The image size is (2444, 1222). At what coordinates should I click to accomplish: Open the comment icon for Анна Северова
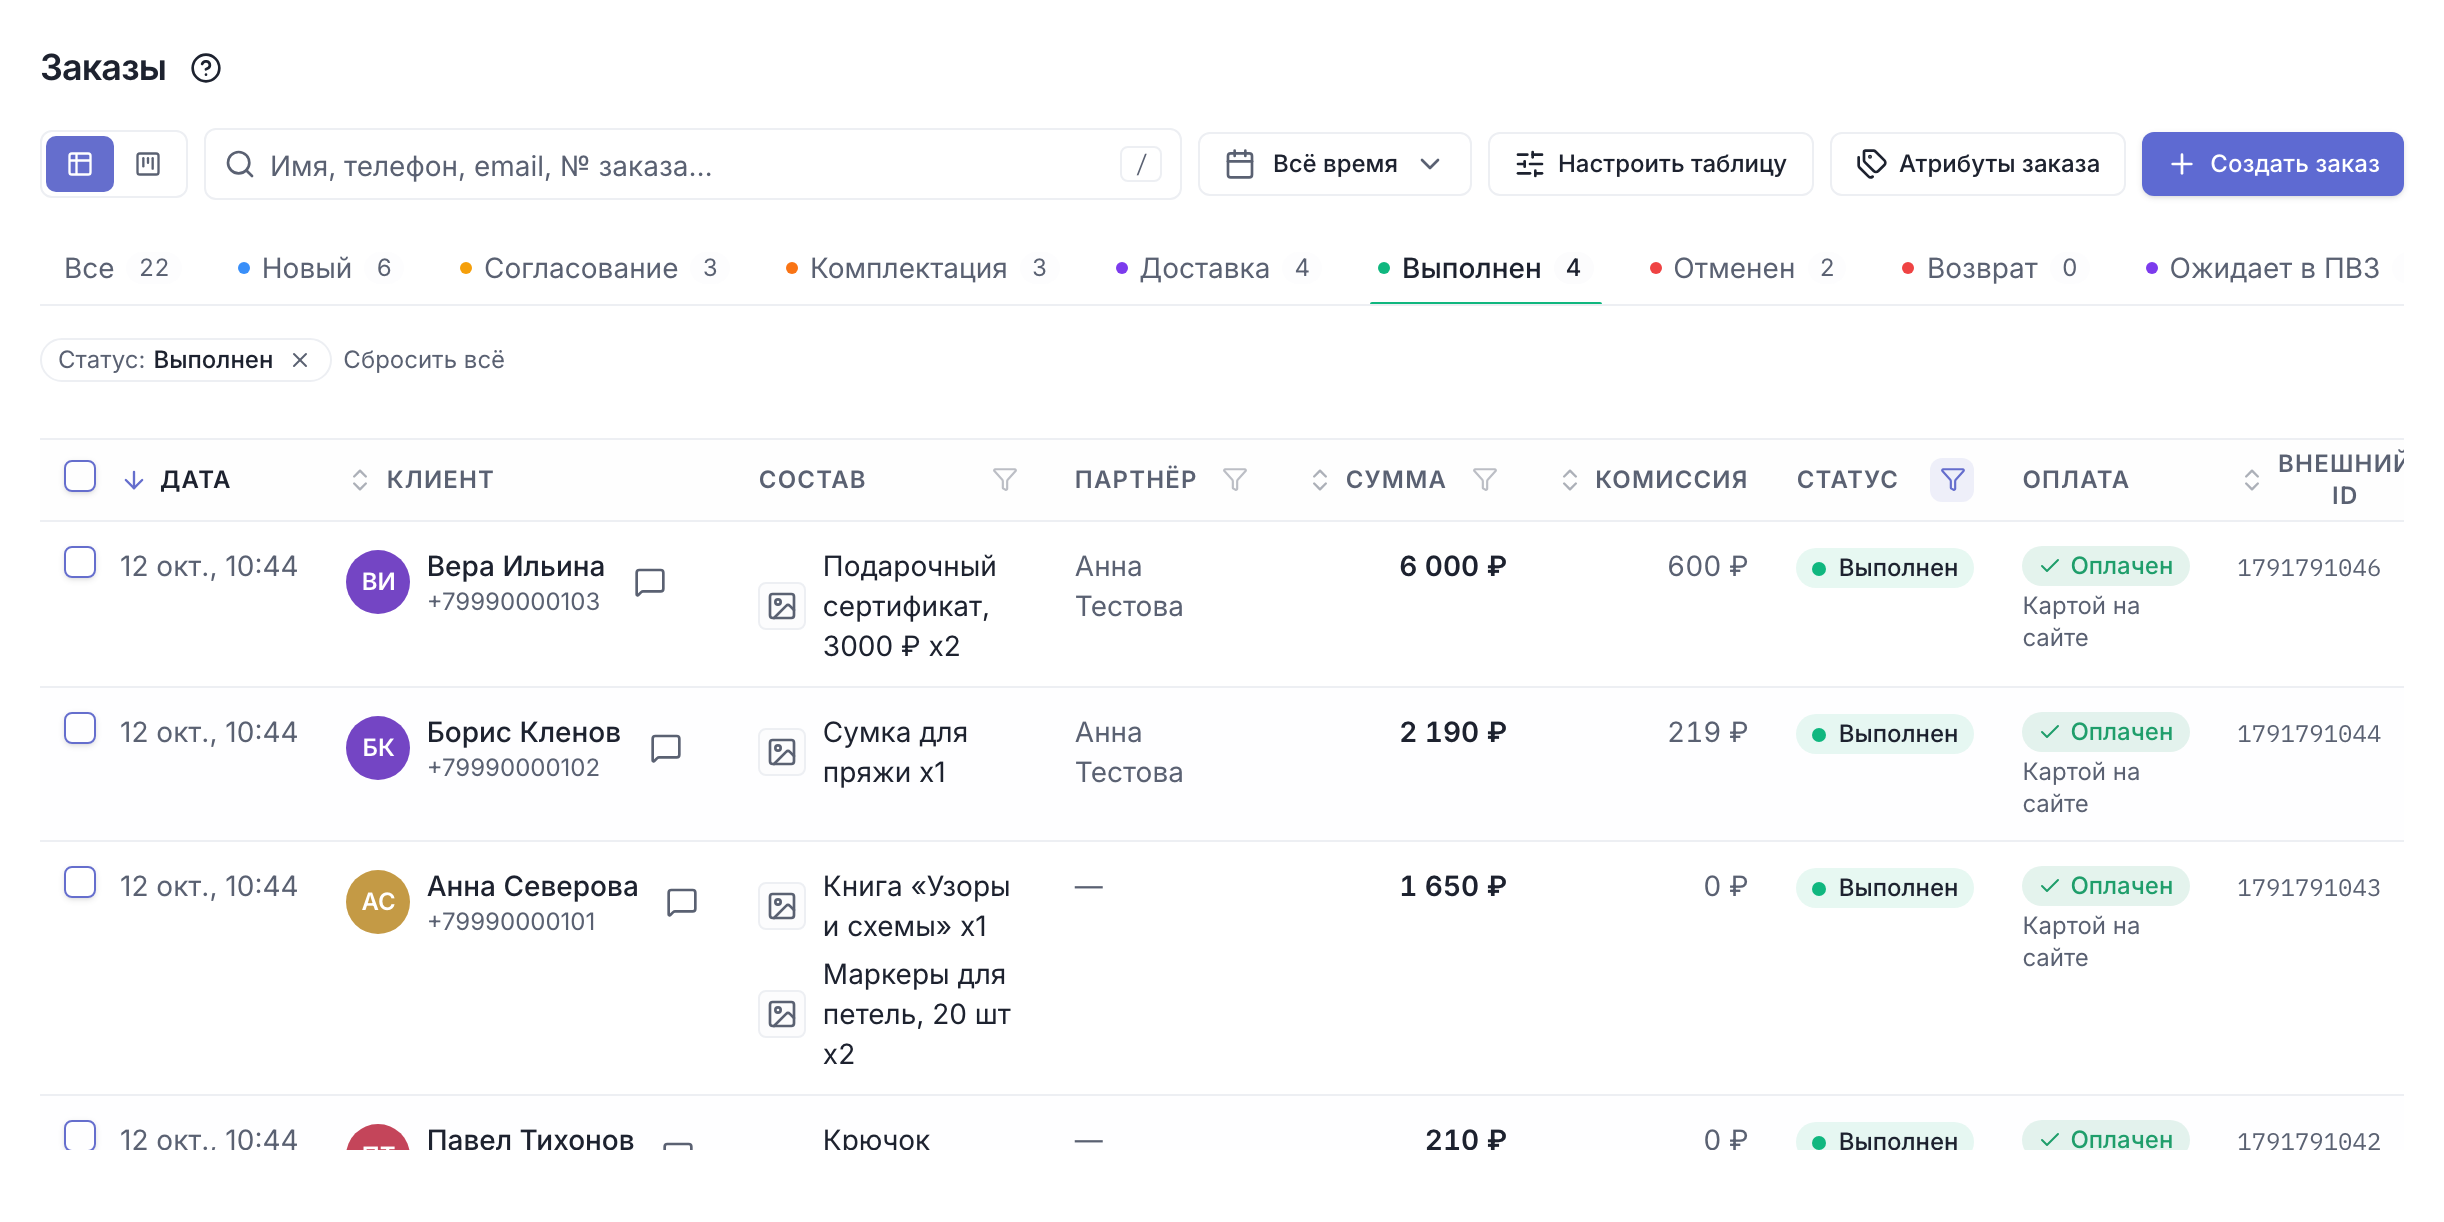pos(682,902)
